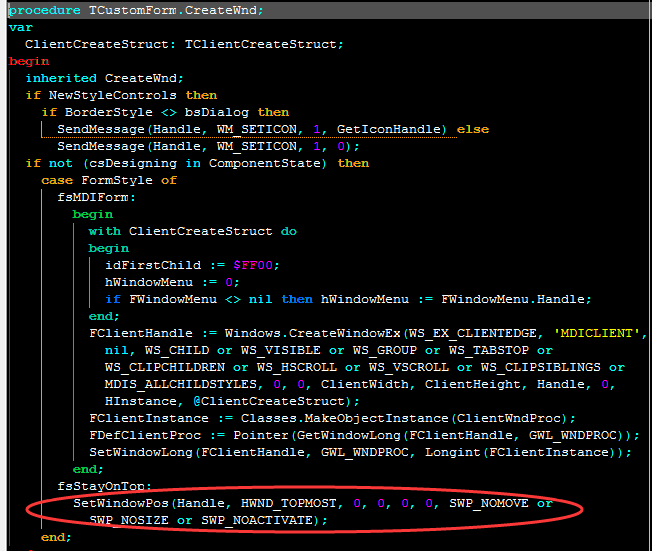Click the 'nil, WS_CHILD or WS_VISIBLE' line

point(328,351)
